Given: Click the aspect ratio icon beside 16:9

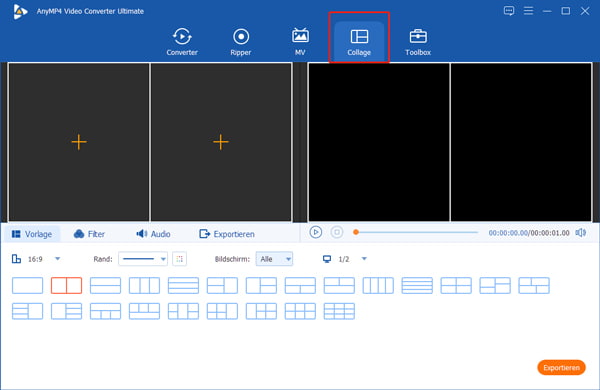Looking at the screenshot, I should click(x=16, y=259).
